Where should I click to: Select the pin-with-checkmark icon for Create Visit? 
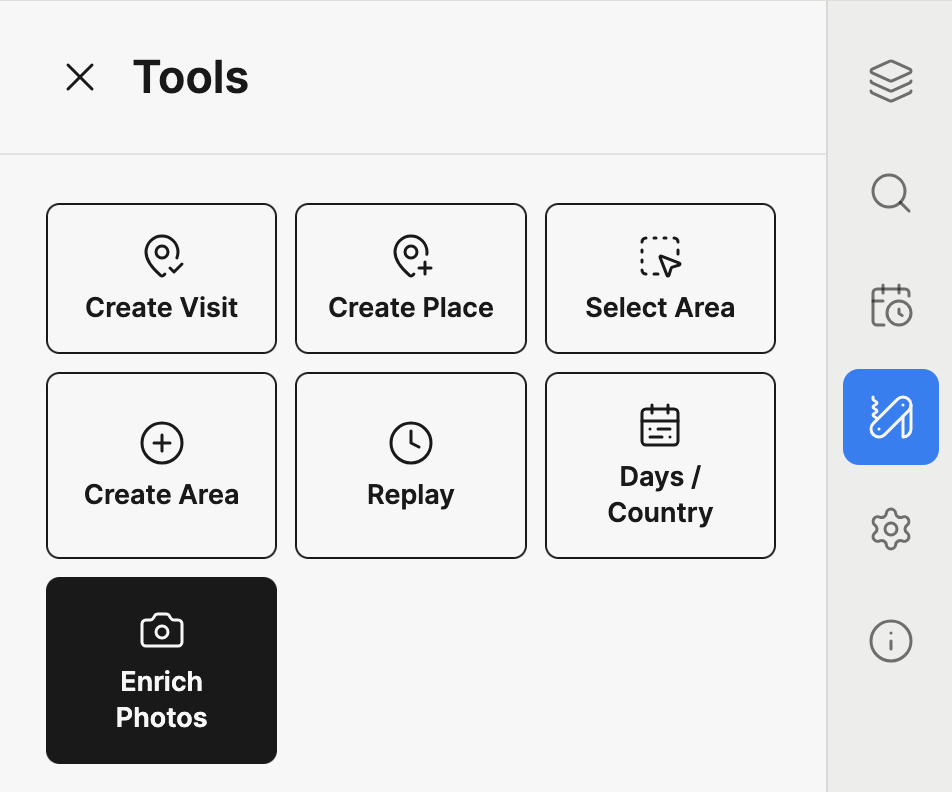(161, 256)
